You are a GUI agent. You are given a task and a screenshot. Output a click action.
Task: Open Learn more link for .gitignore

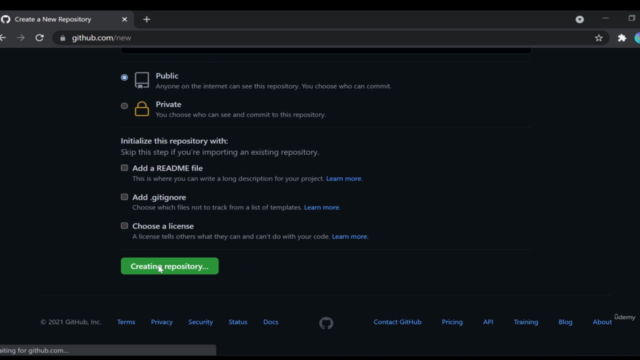click(322, 207)
